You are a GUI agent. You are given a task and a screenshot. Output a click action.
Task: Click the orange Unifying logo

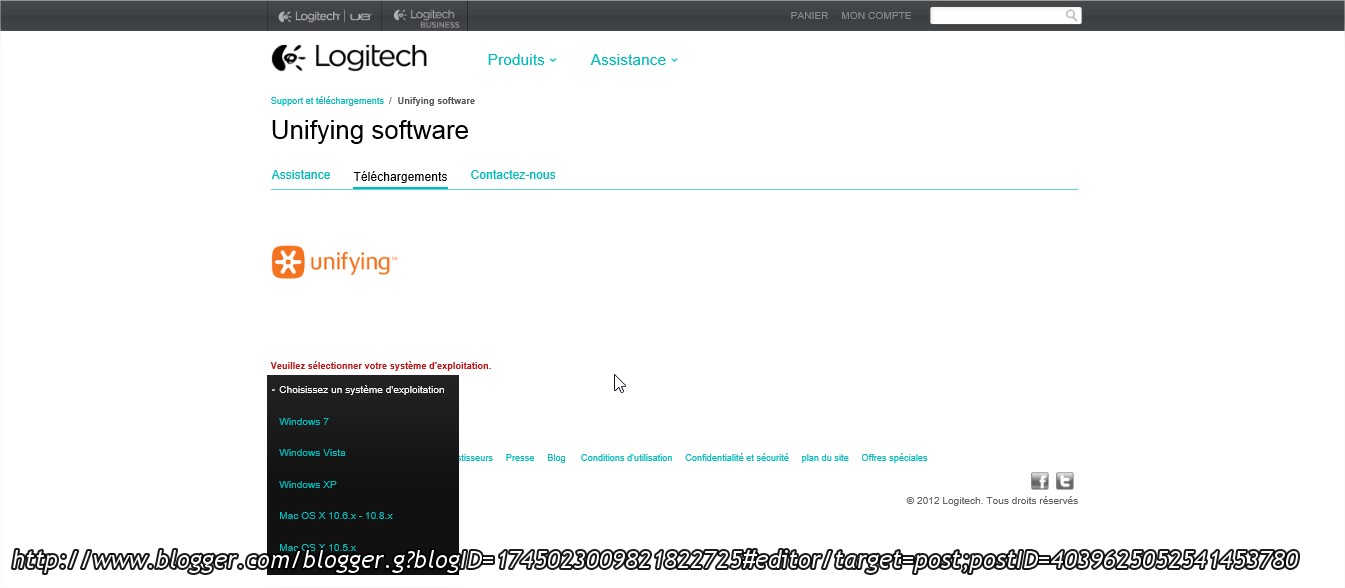tap(335, 262)
